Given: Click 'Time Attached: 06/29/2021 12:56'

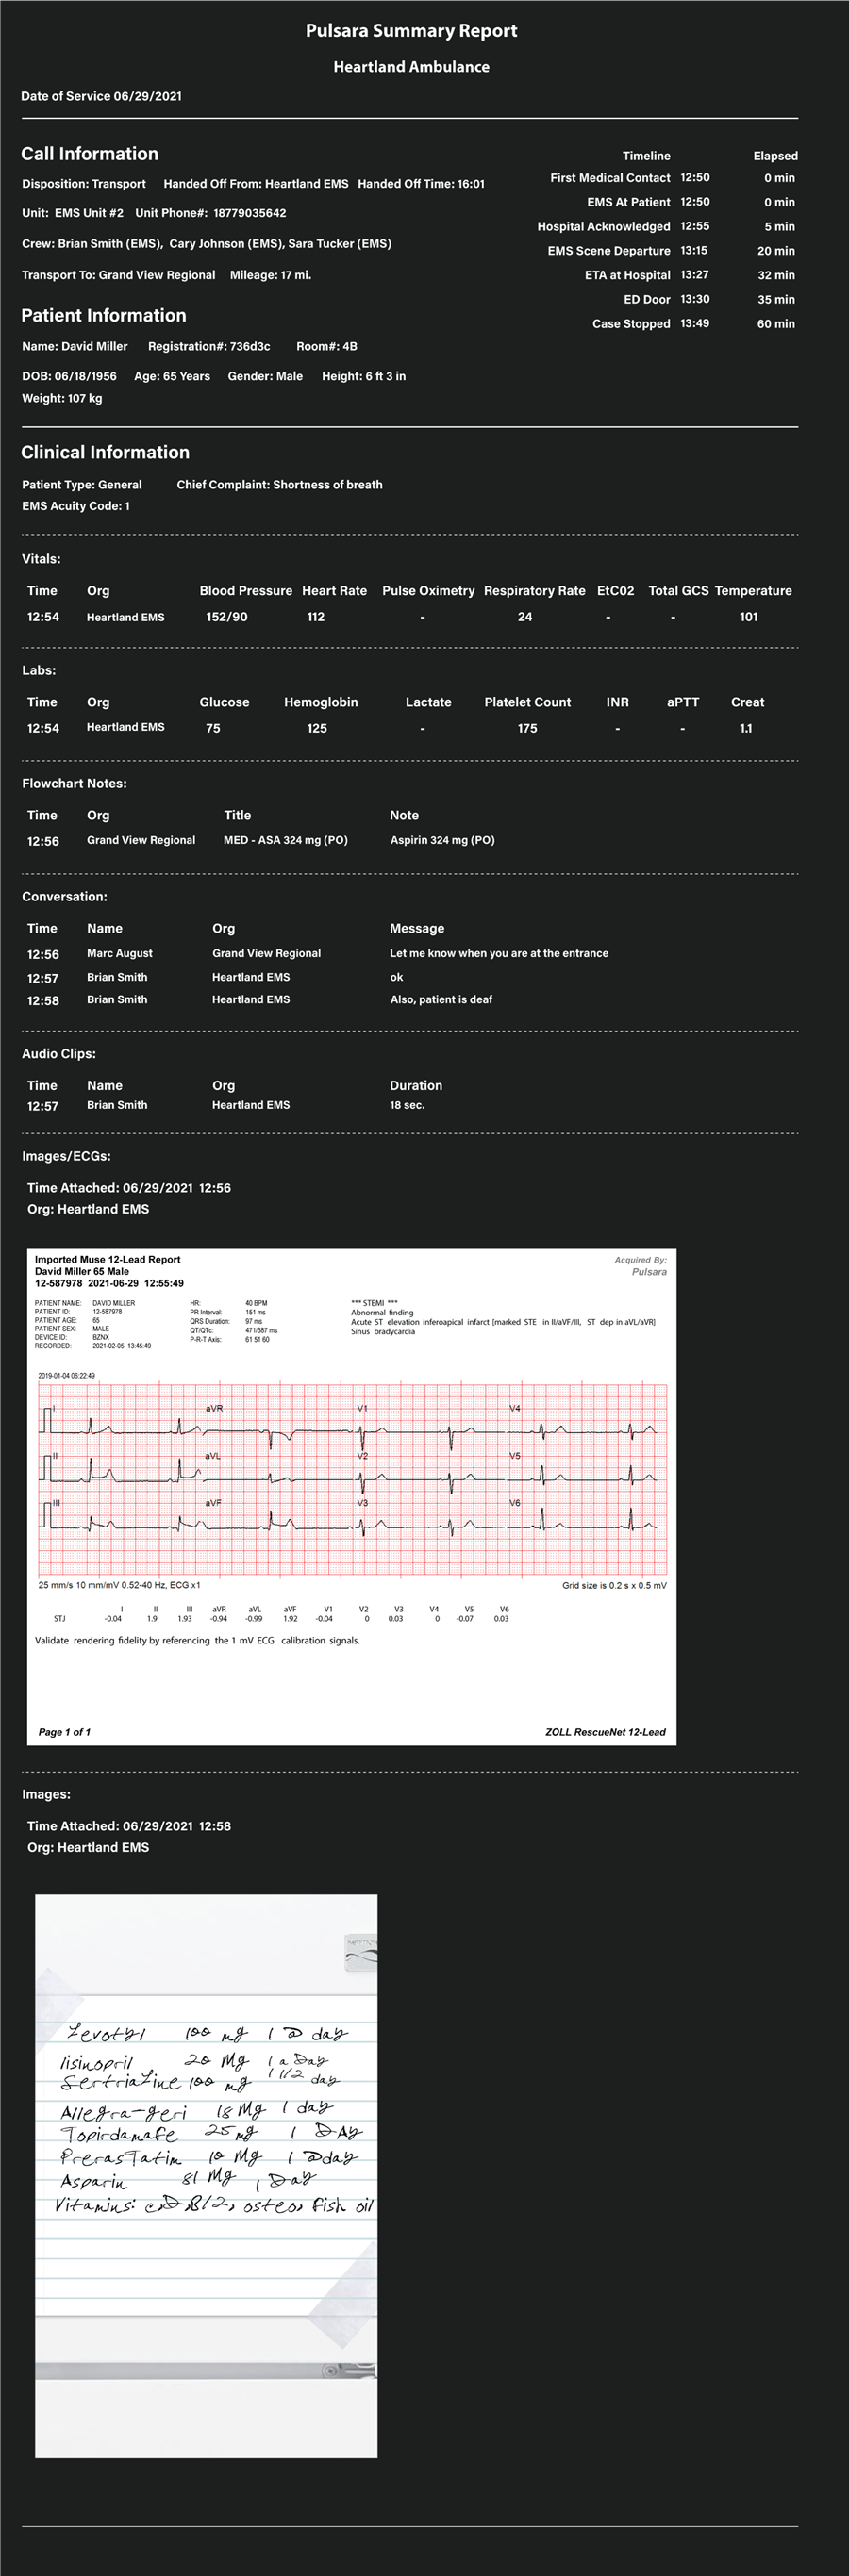Looking at the screenshot, I should coord(129,1188).
